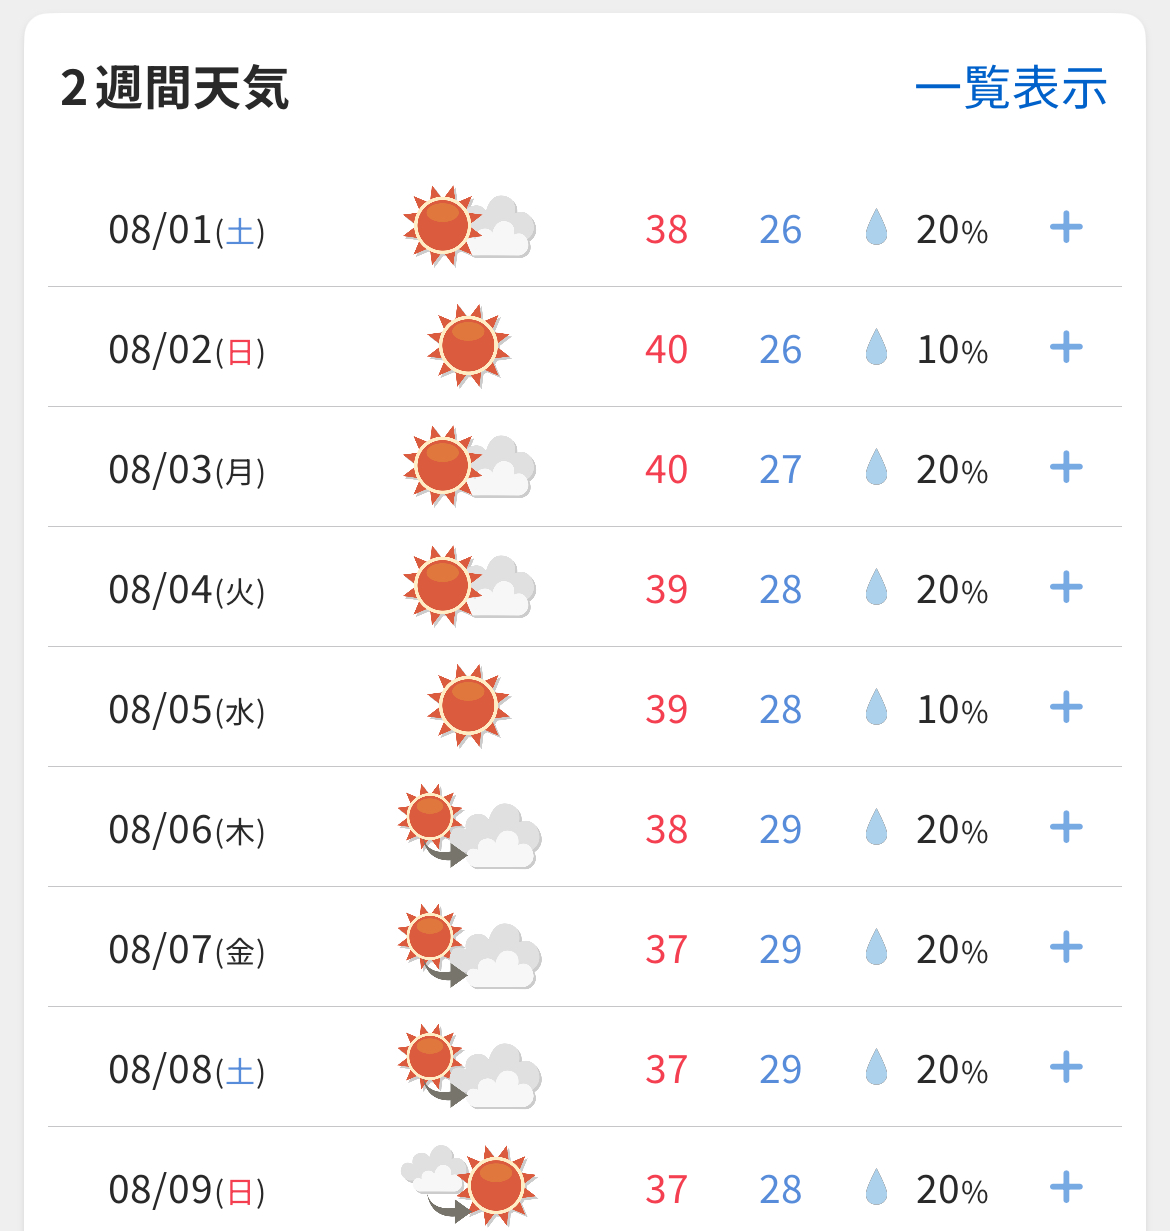Click cloudy-then-sunny icon for 08/09

[x=469, y=1185]
